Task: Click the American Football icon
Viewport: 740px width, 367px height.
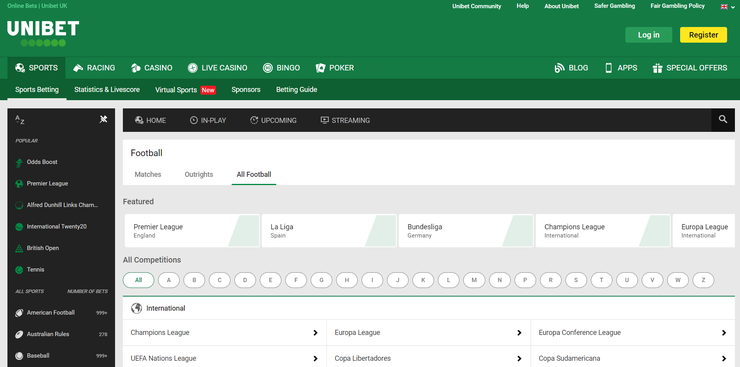Action: [19, 313]
